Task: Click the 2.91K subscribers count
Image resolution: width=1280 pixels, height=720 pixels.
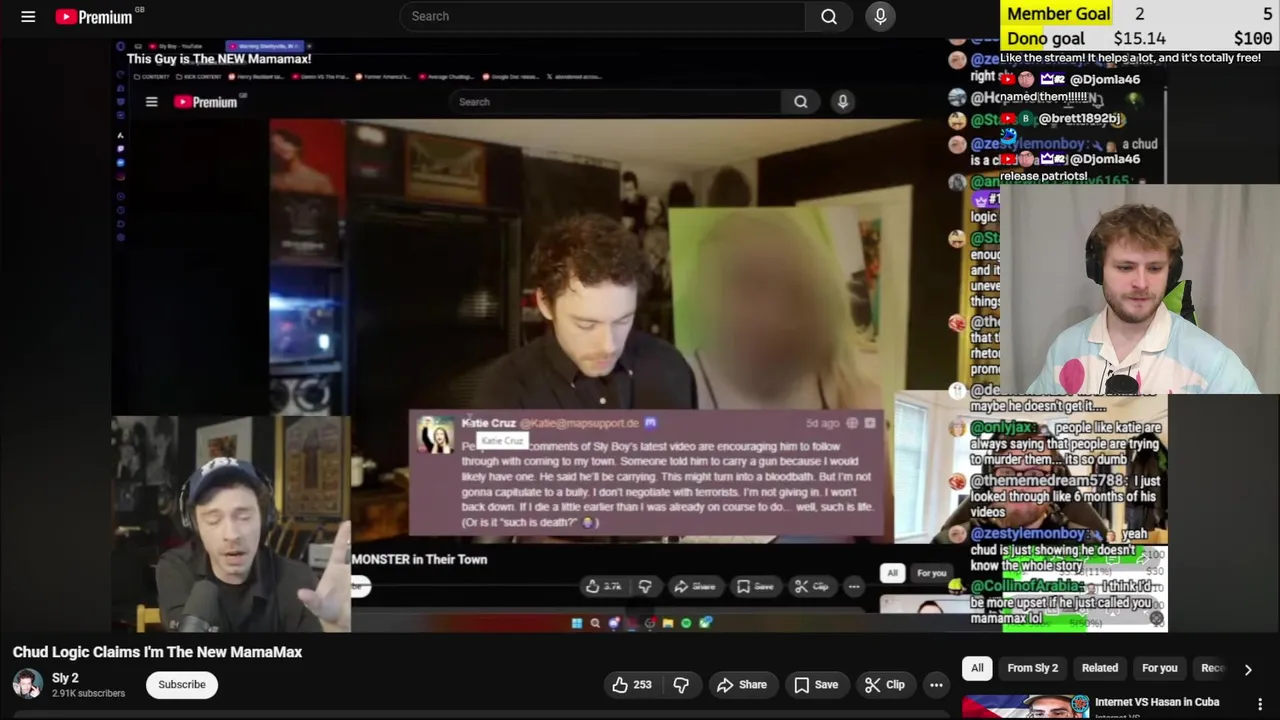Action: [88, 693]
